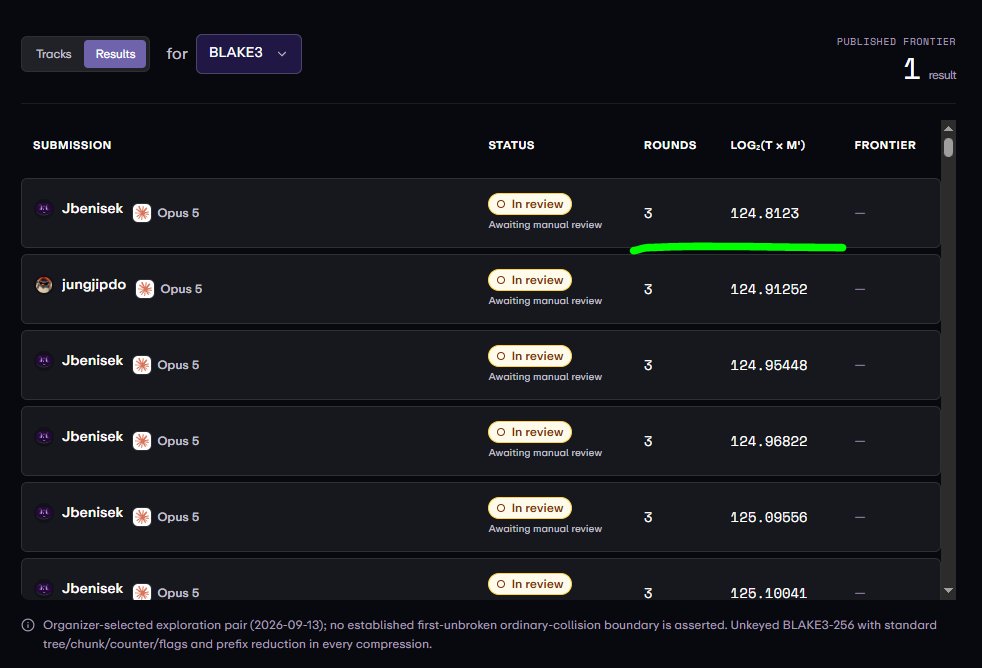The height and width of the screenshot is (668, 982).
Task: Click the value 125.10041
Action: coord(768,593)
